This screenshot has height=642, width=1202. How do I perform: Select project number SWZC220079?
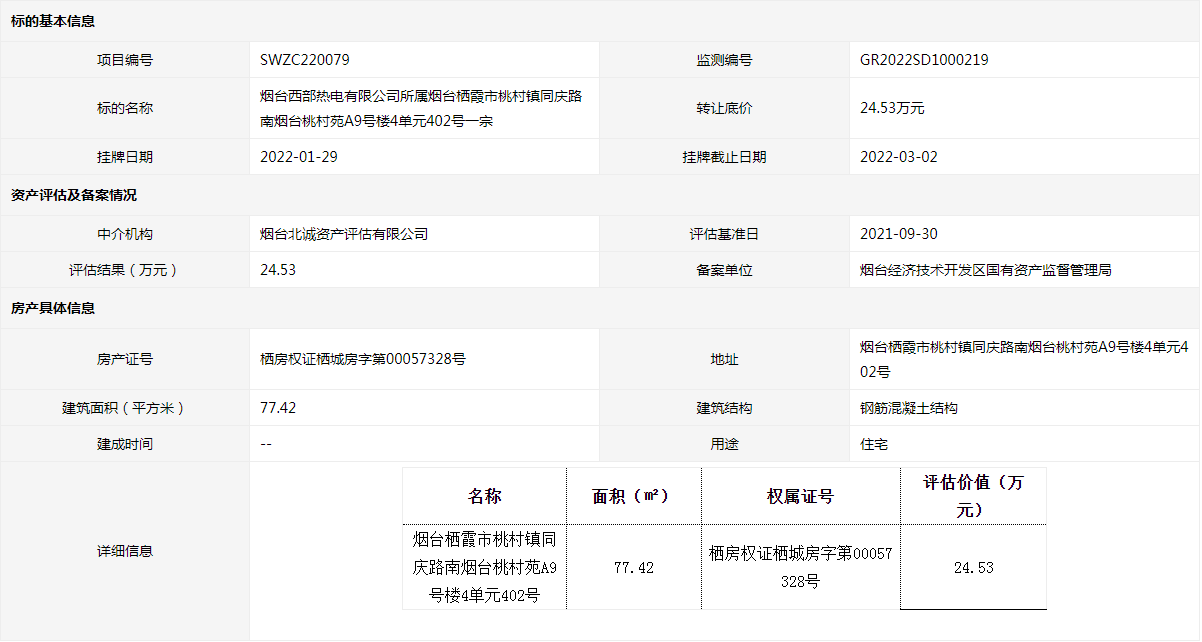click(305, 60)
